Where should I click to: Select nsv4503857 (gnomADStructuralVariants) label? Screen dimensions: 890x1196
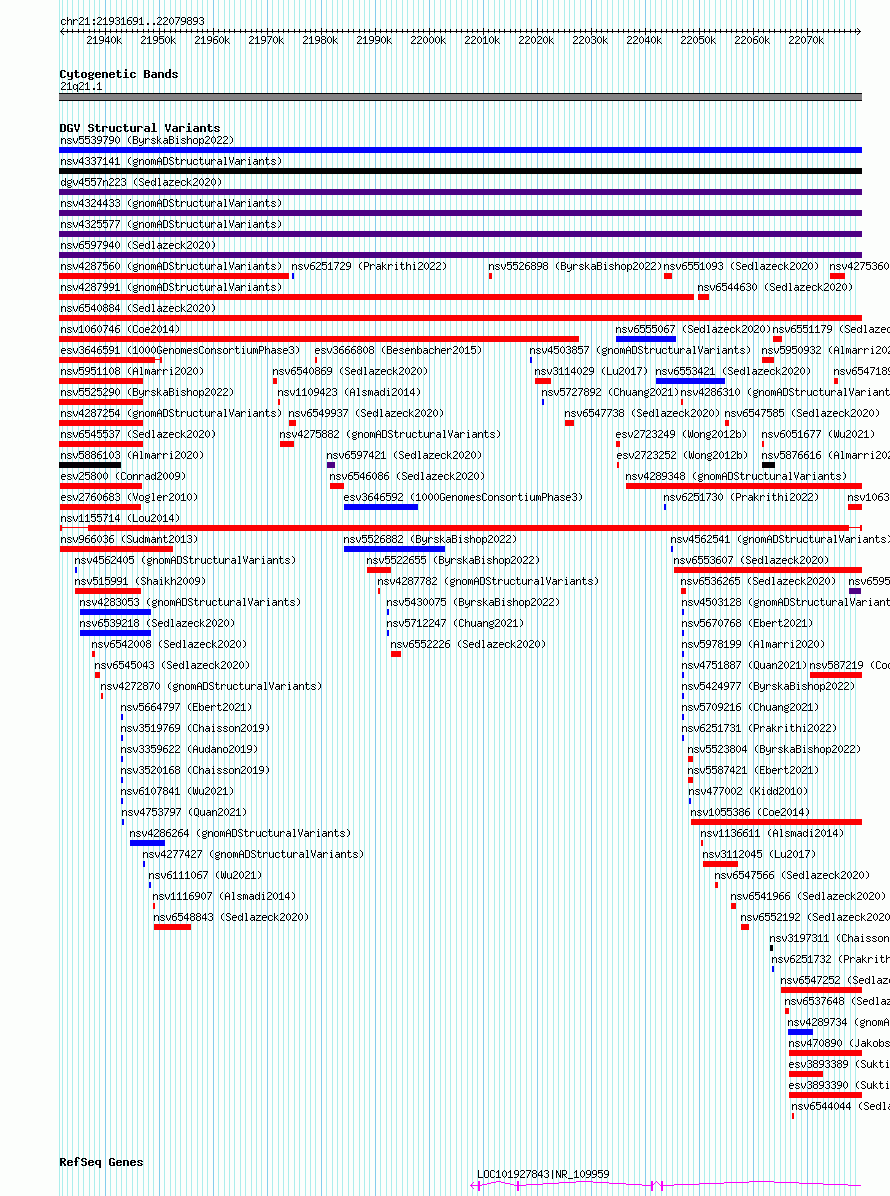(641, 350)
